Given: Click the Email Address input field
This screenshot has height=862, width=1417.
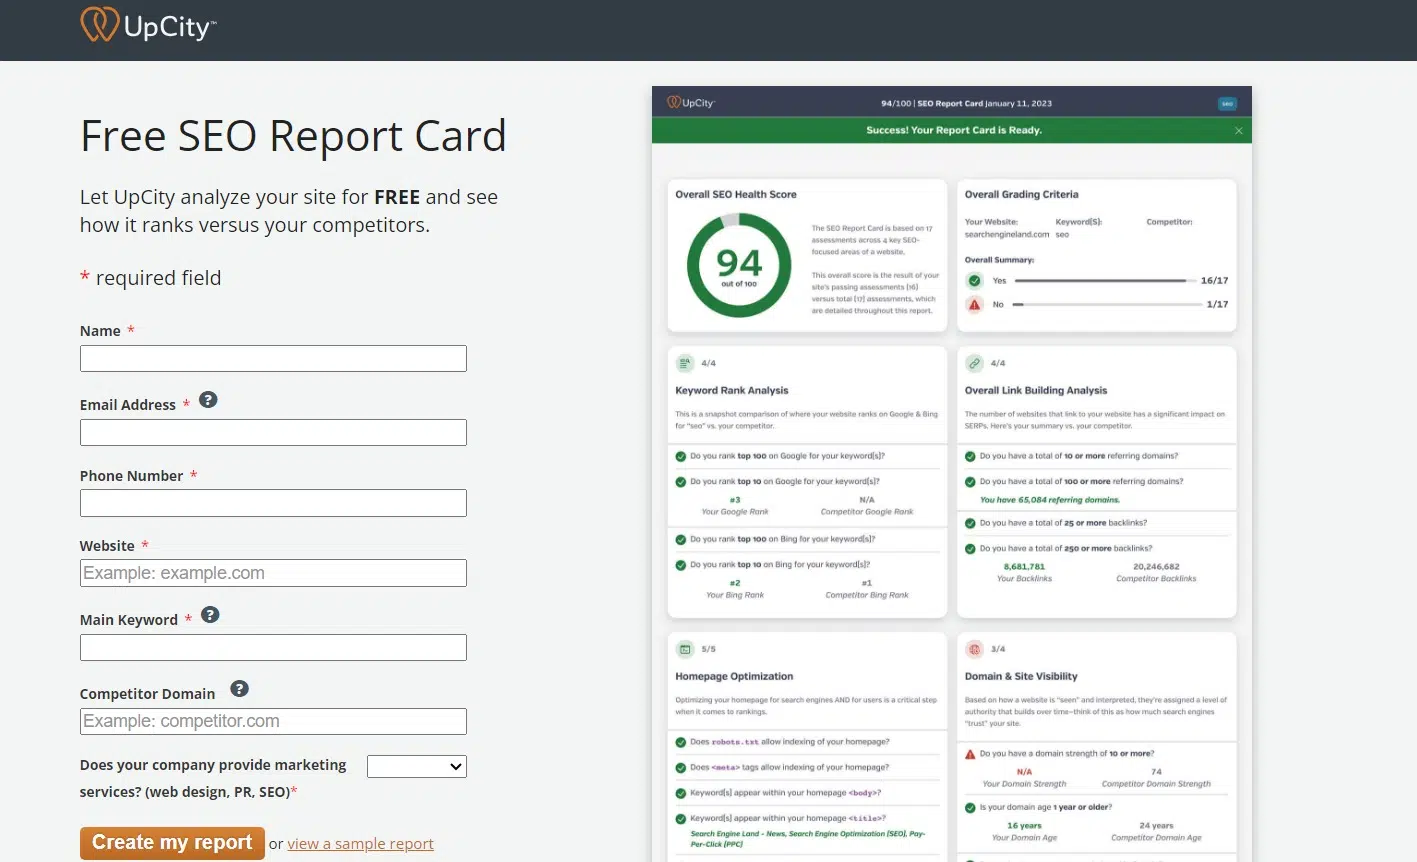Looking at the screenshot, I should point(273,433).
